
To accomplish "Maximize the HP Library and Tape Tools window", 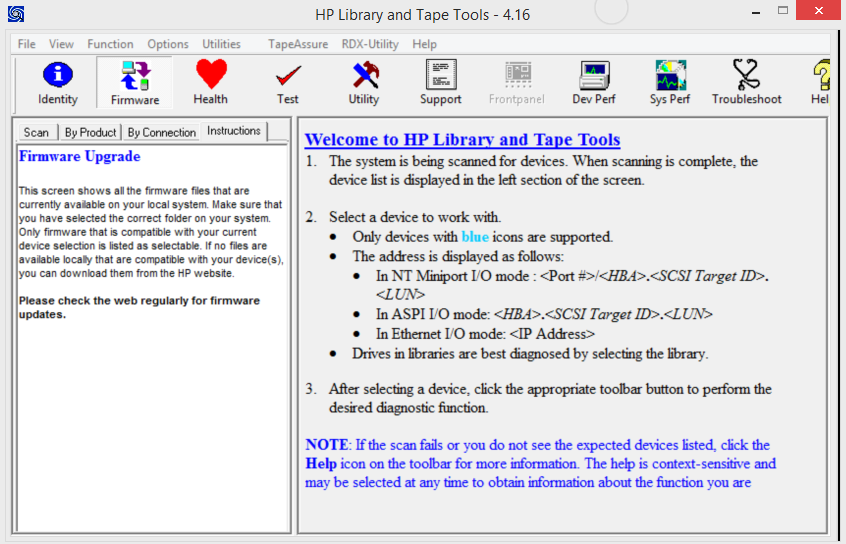I will click(783, 11).
